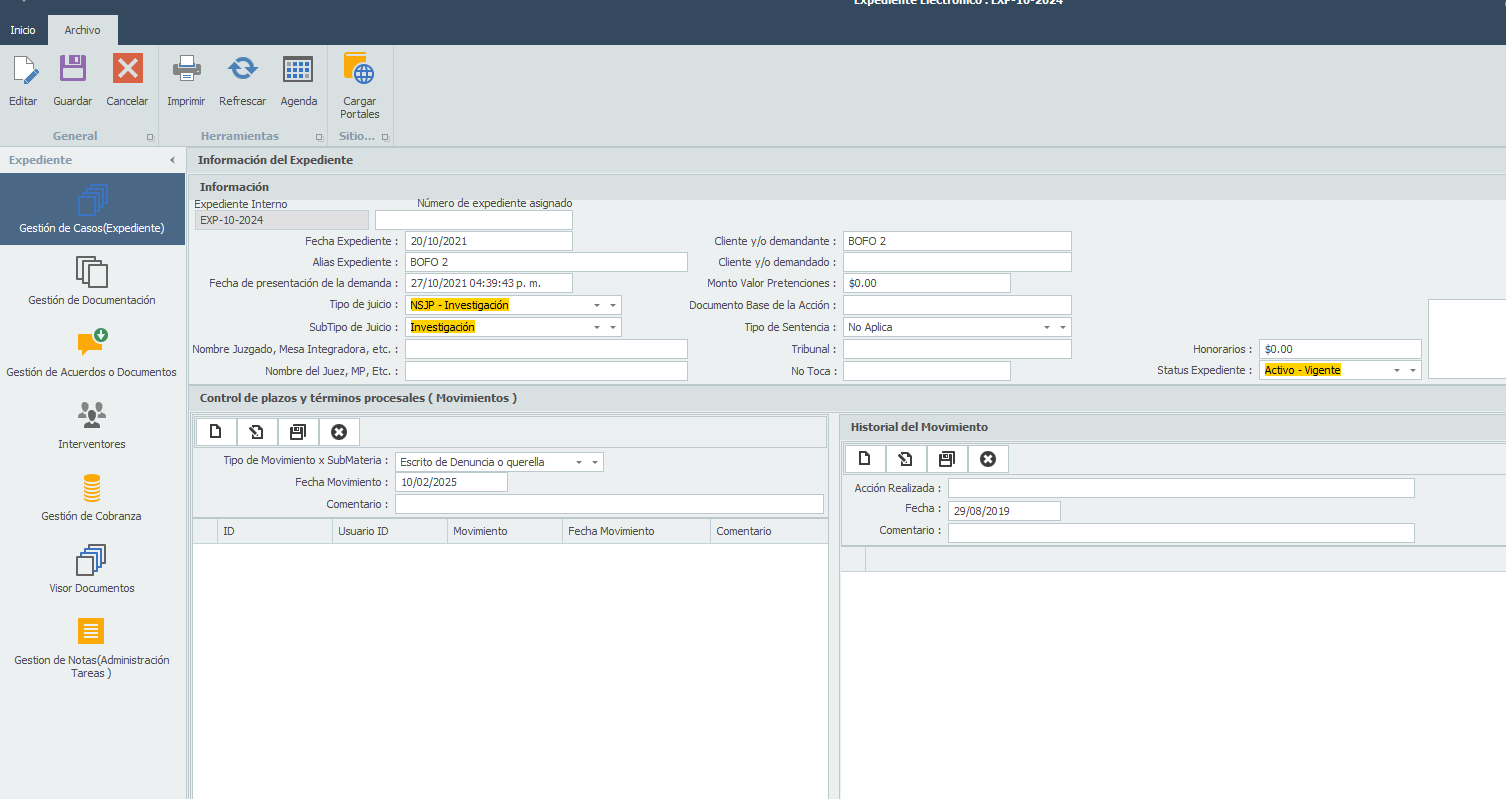Open the Status Expediente dropdown
The image size is (1506, 799).
[x=1411, y=370]
